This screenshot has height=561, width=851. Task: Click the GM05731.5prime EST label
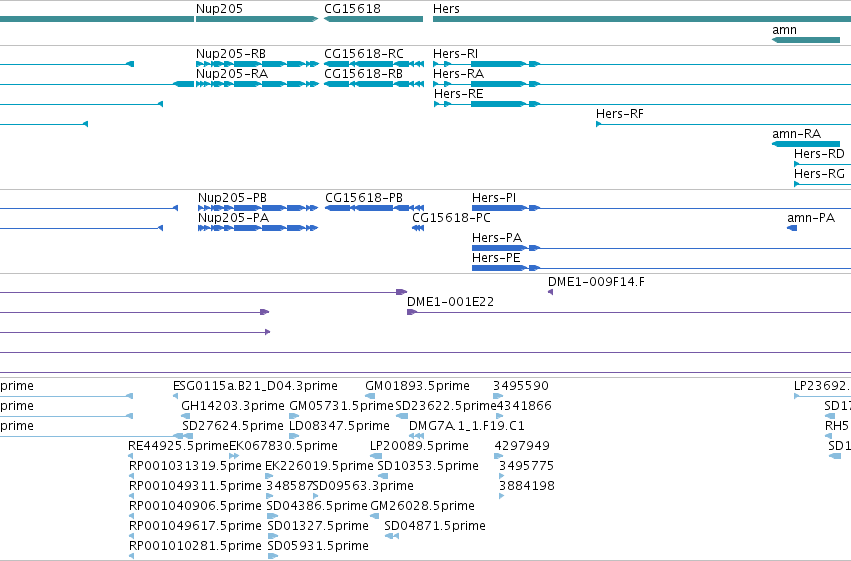tap(341, 406)
